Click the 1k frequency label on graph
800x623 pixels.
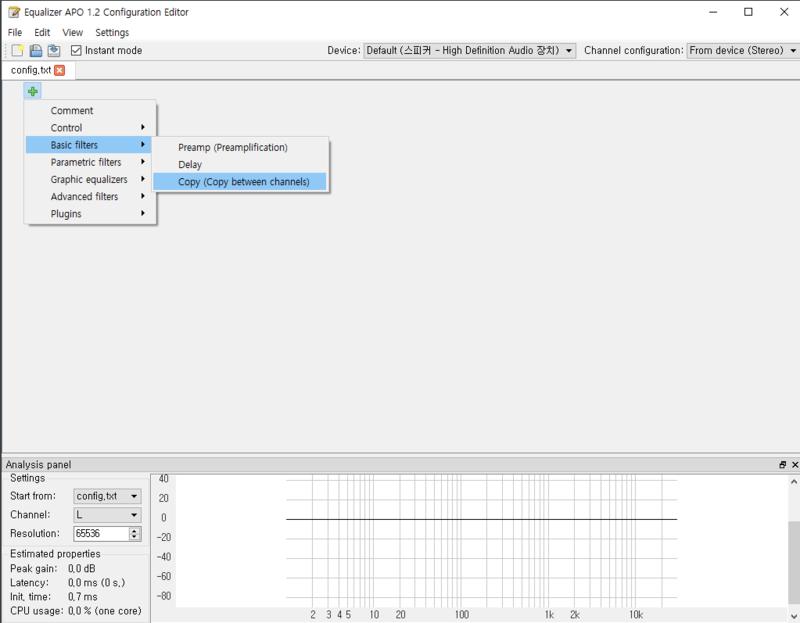coord(549,615)
